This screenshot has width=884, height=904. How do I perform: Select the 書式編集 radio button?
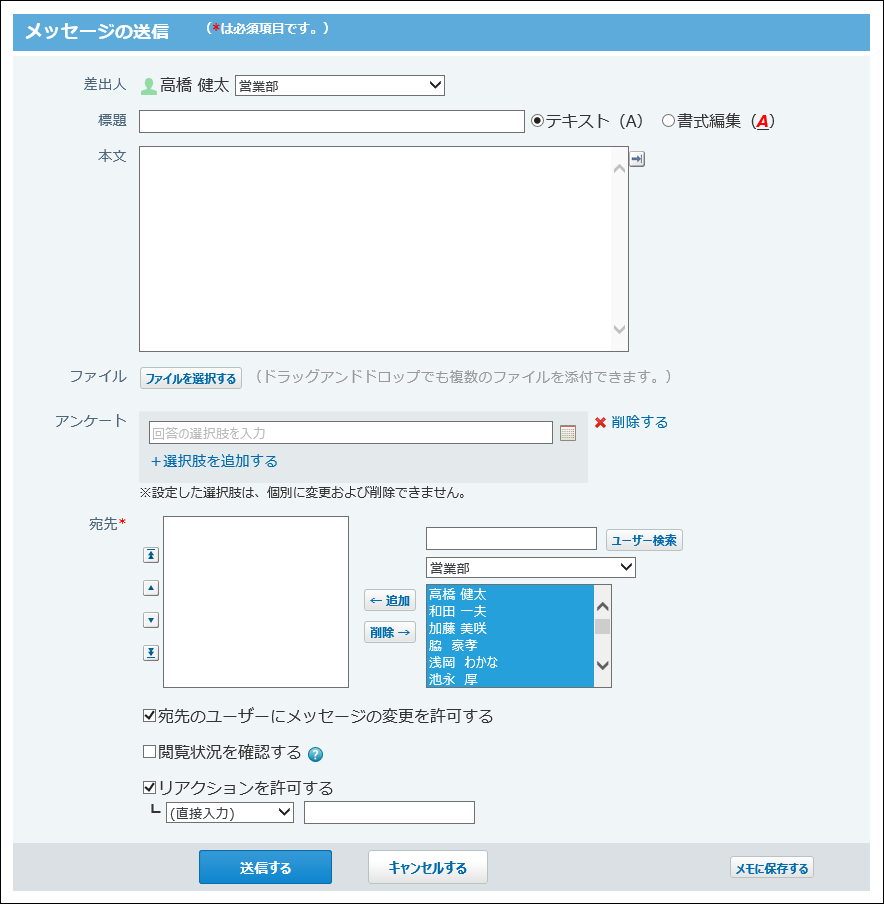[668, 121]
